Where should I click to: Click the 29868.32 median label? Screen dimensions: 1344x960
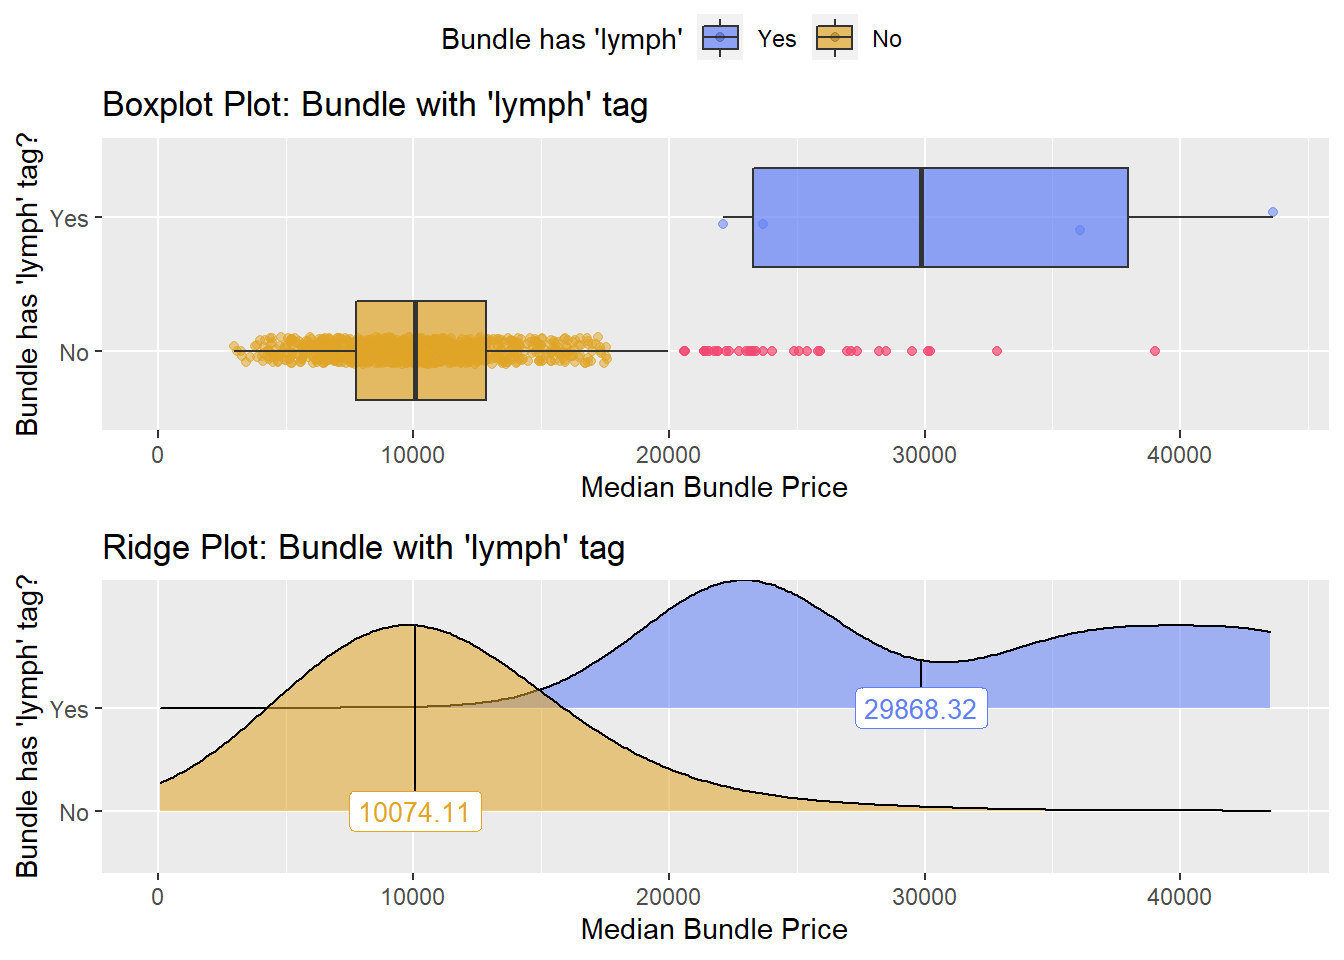tap(921, 709)
